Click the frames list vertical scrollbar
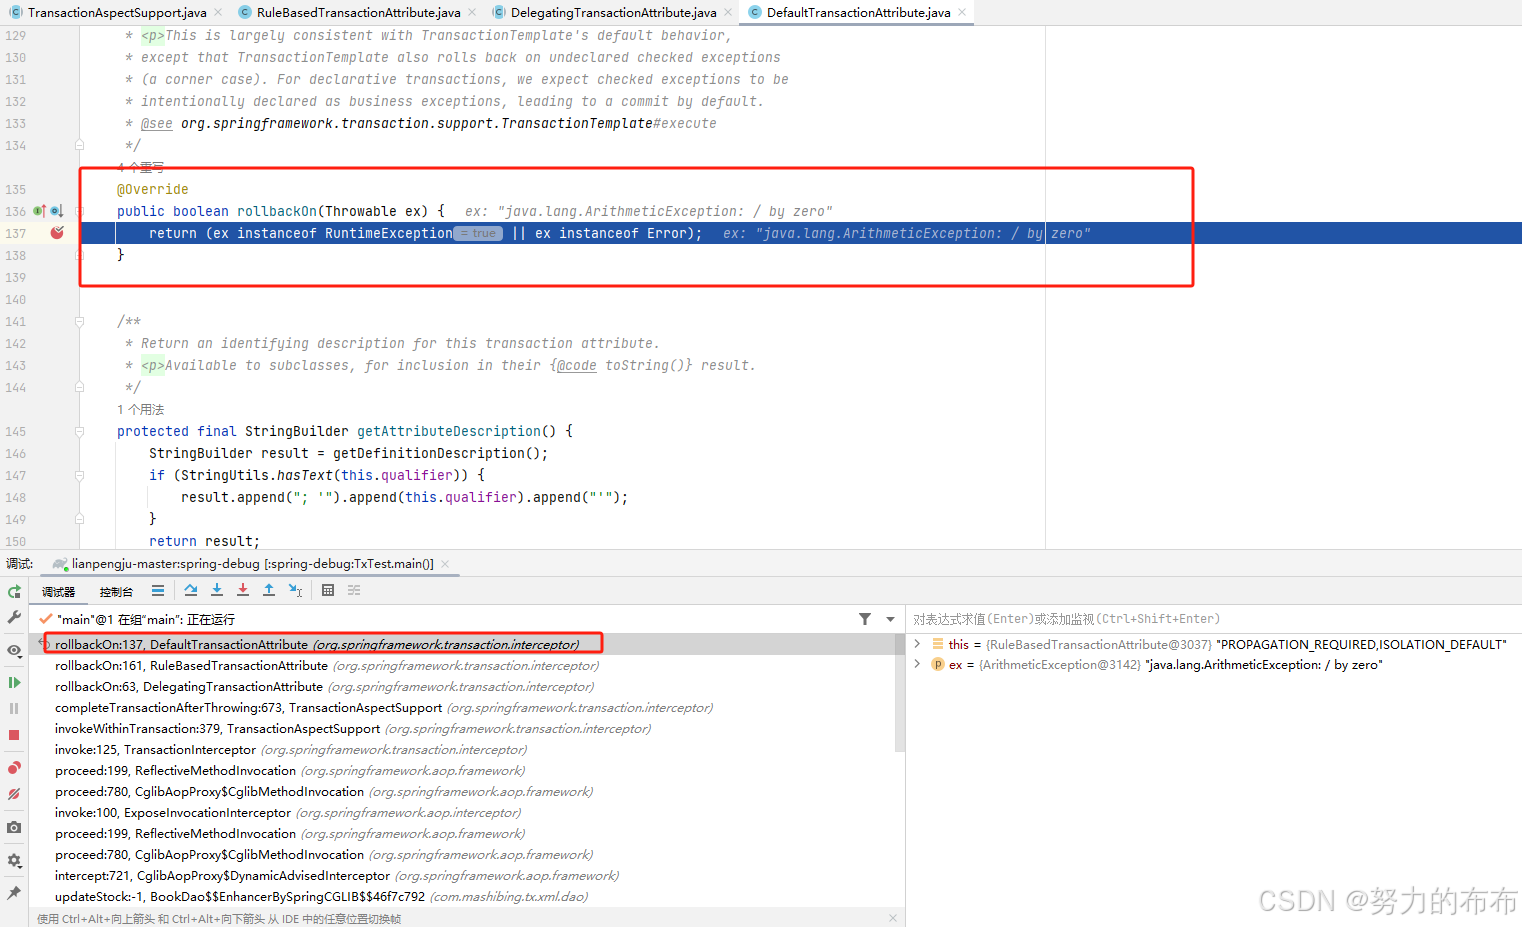Image resolution: width=1522 pixels, height=927 pixels. 900,693
